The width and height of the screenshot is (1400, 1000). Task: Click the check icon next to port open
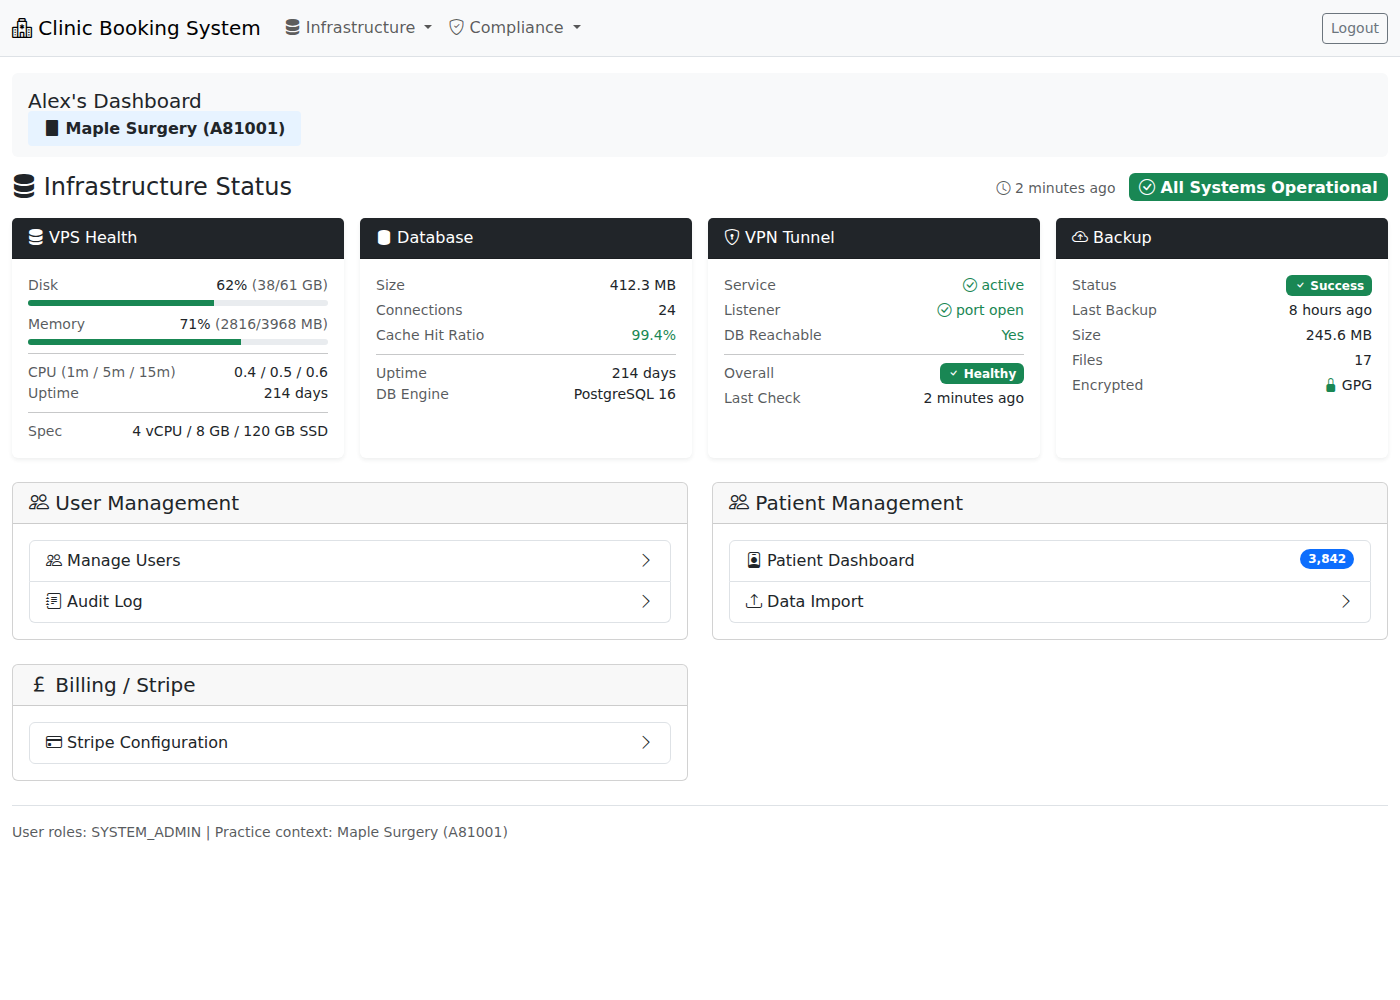click(x=944, y=310)
